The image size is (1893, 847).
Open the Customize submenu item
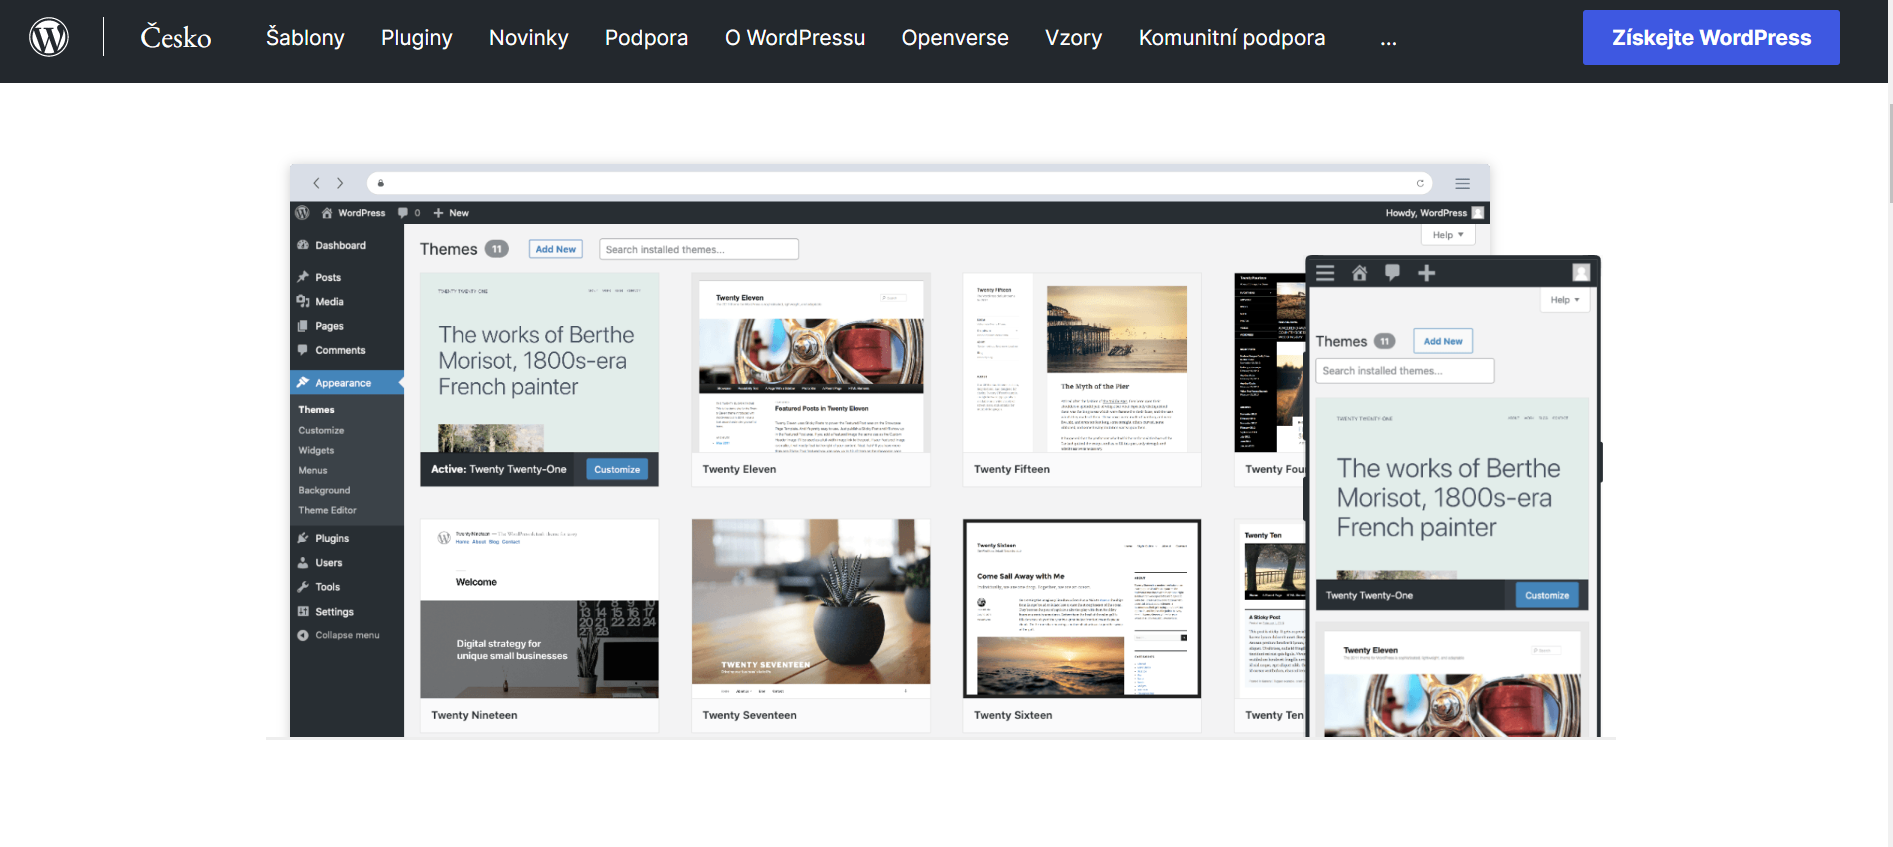click(x=321, y=430)
